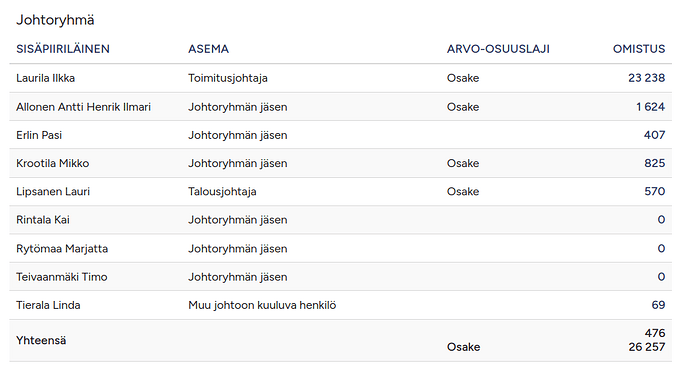Image resolution: width=690 pixels, height=365 pixels.
Task: Click the Talousjohtaja position cell
Action: 222,192
